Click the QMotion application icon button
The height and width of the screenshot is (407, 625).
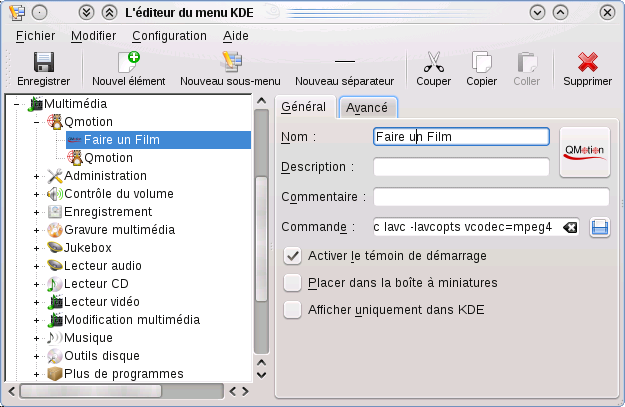click(584, 152)
